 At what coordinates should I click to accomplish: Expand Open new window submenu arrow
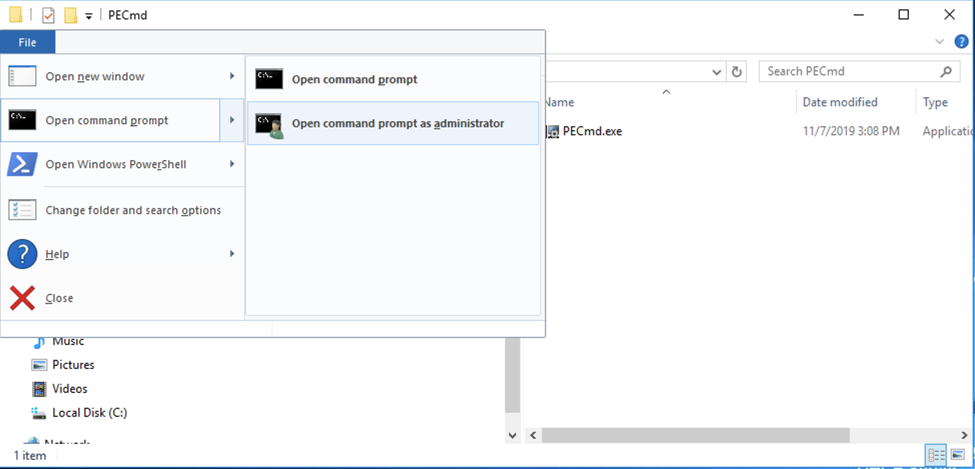(x=232, y=77)
